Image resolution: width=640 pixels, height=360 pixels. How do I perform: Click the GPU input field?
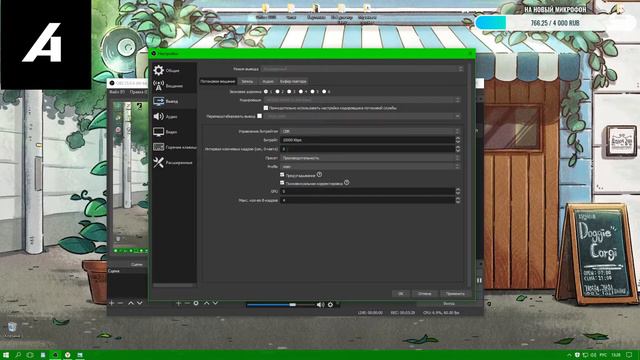point(367,191)
